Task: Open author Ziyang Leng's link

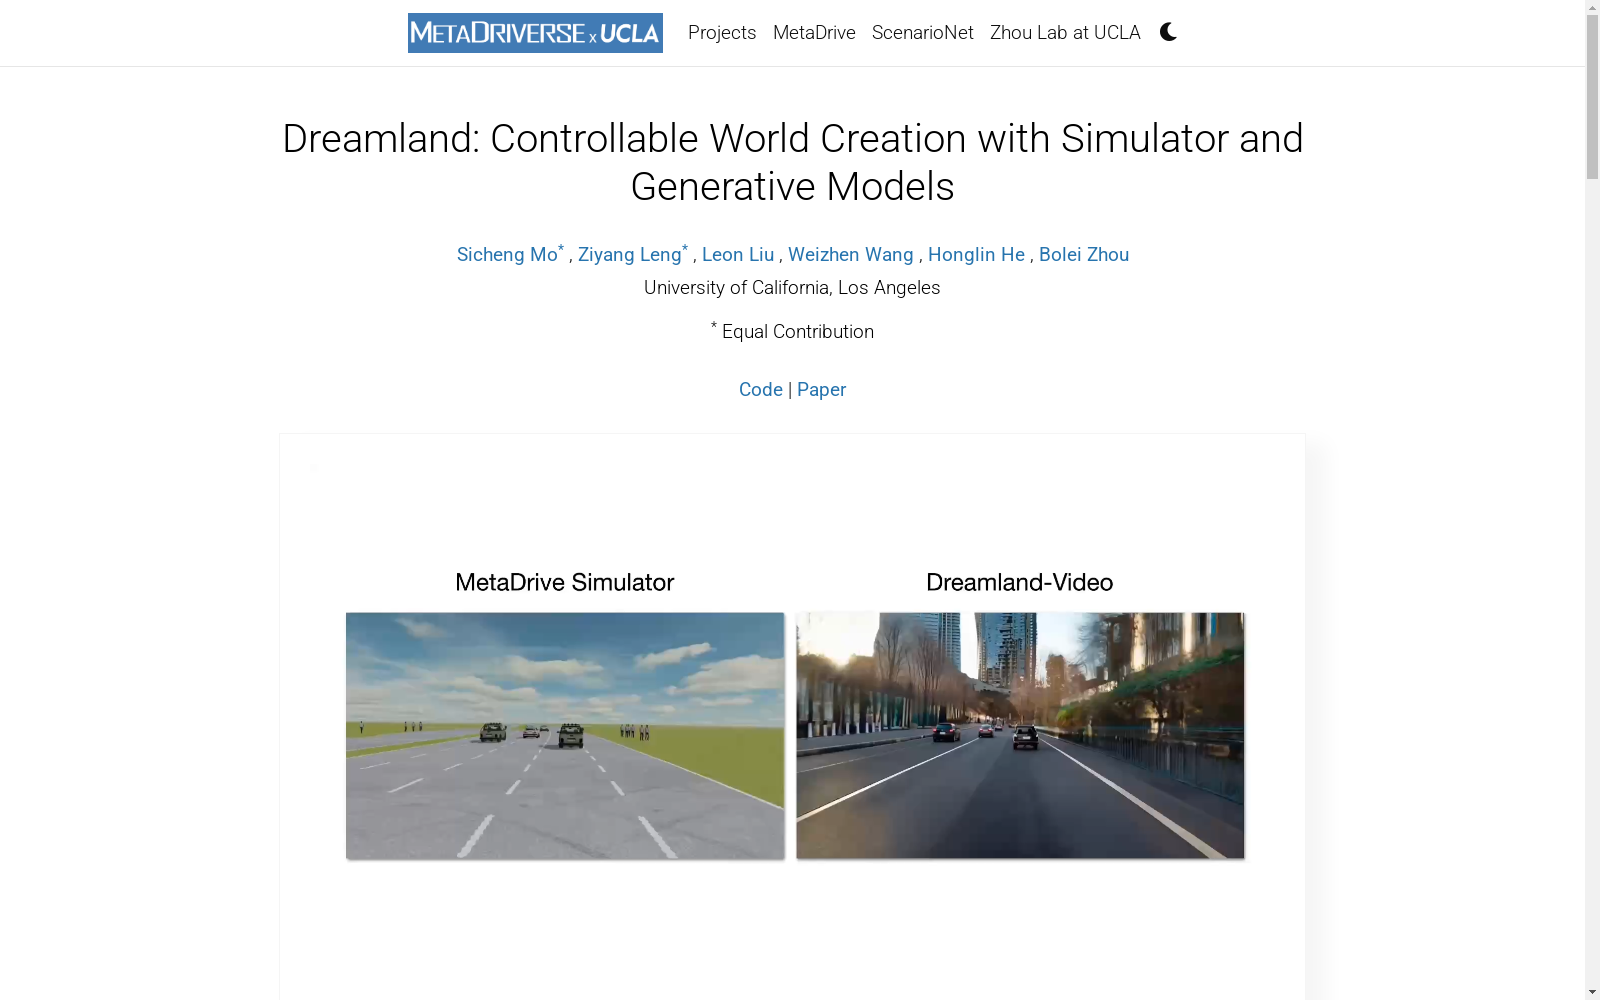Action: (x=633, y=254)
